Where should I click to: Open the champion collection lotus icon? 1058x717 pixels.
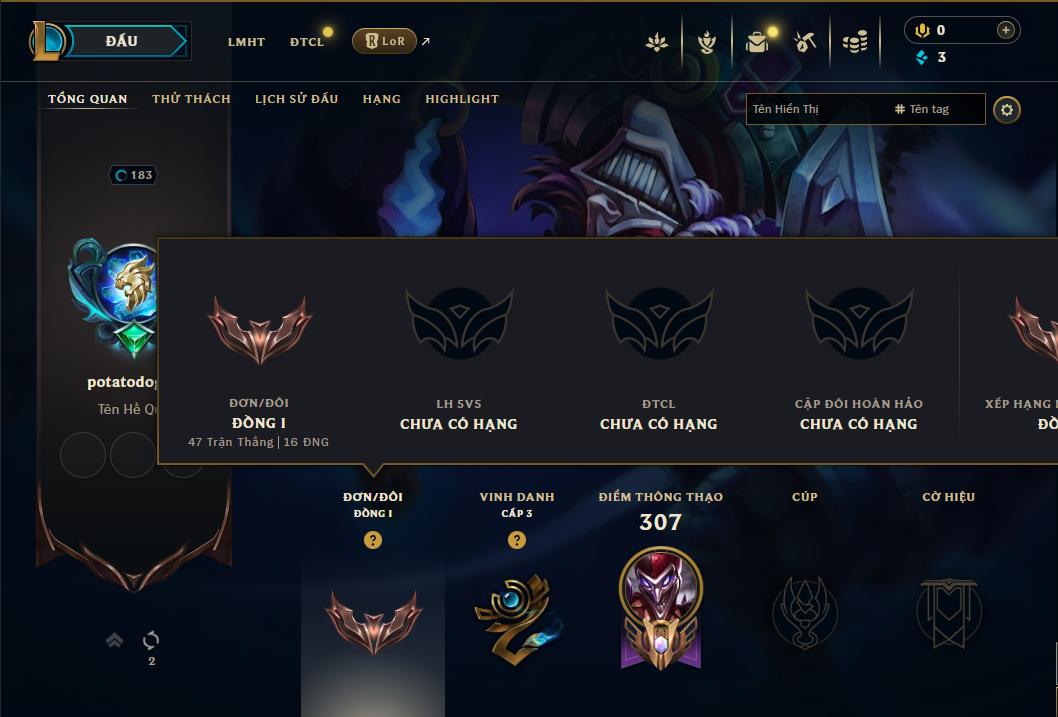(657, 42)
